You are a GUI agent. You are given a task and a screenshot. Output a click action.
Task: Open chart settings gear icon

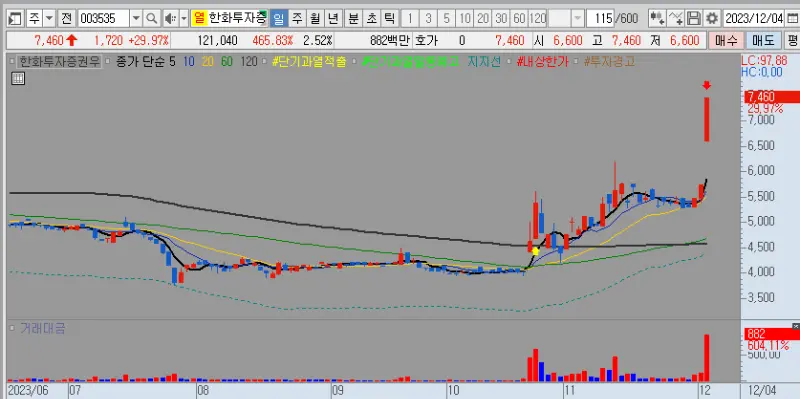pos(712,19)
